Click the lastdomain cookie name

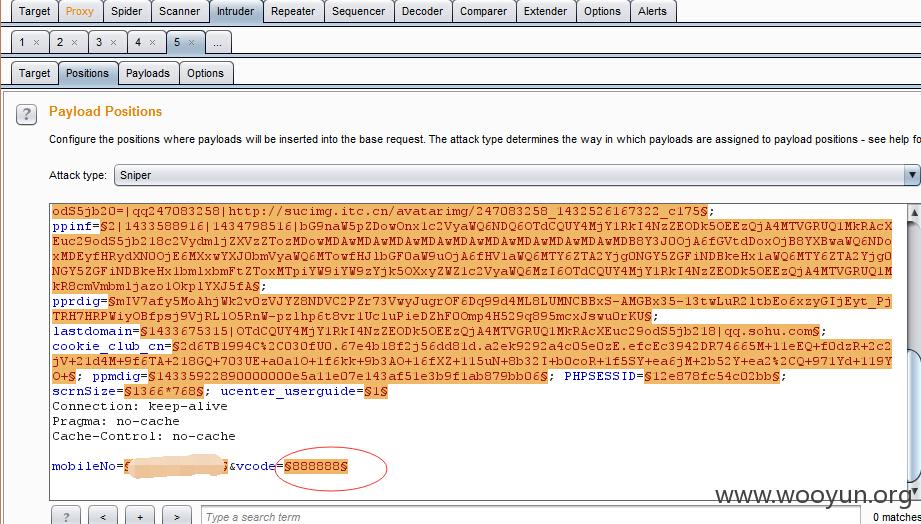[x=95, y=331]
